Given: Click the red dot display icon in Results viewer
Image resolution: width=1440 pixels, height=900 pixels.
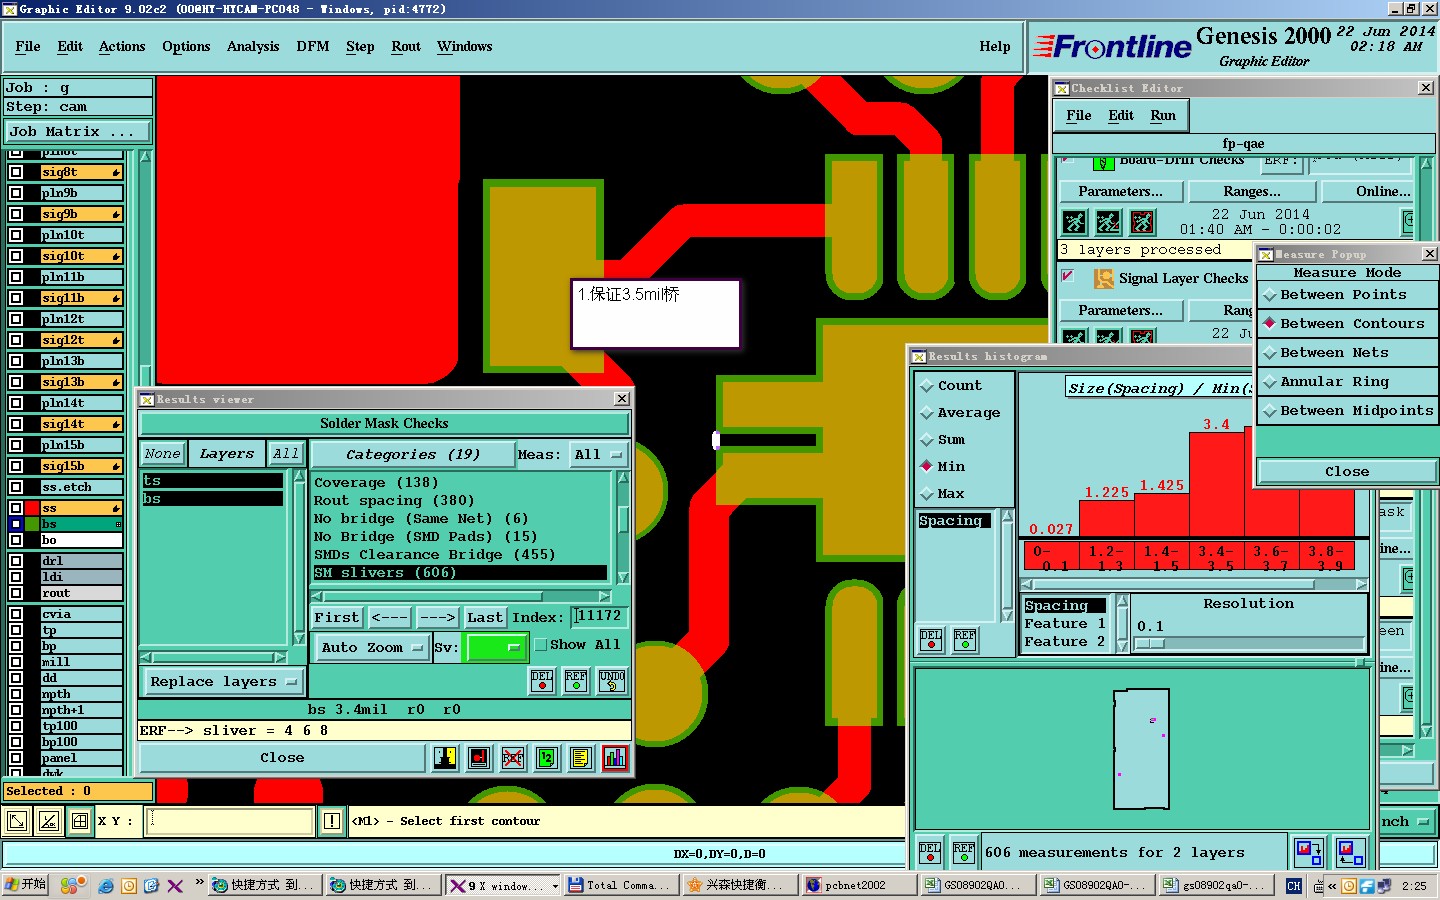Looking at the screenshot, I should click(479, 758).
